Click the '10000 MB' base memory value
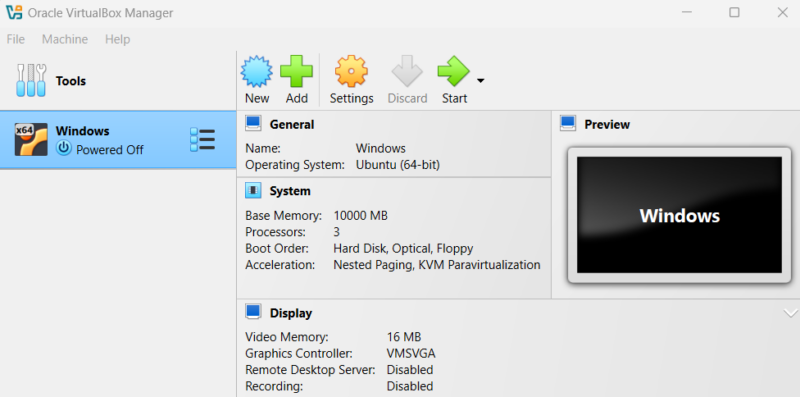800x397 pixels. 360,215
